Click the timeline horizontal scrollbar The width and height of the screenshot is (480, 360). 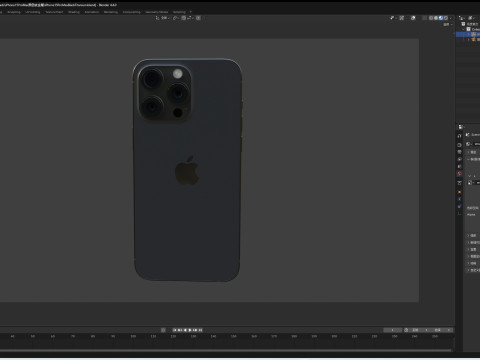point(226,350)
